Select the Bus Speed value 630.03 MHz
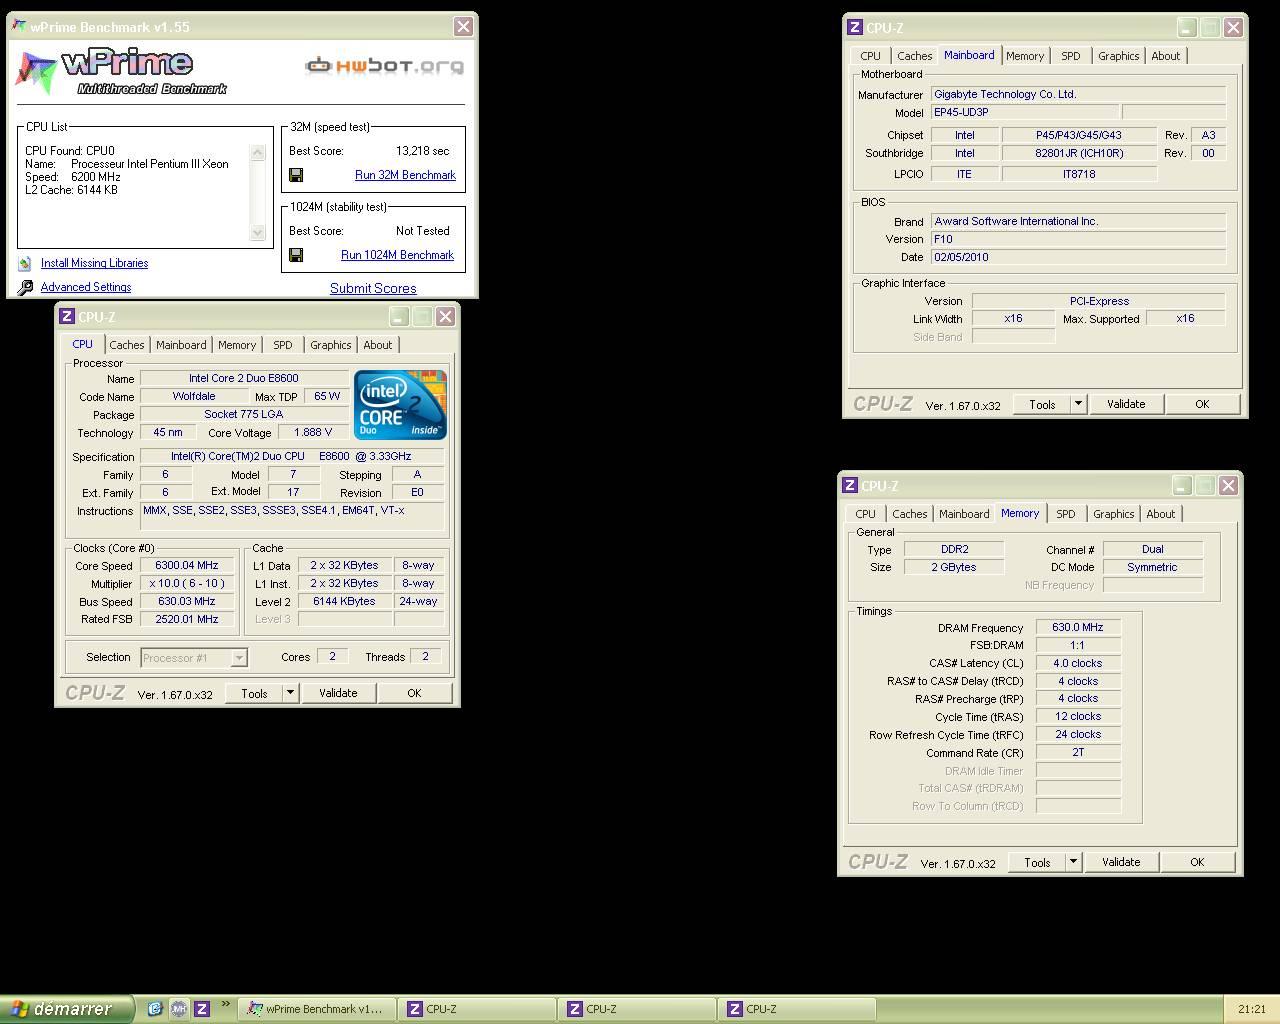1280x1024 pixels. point(187,602)
